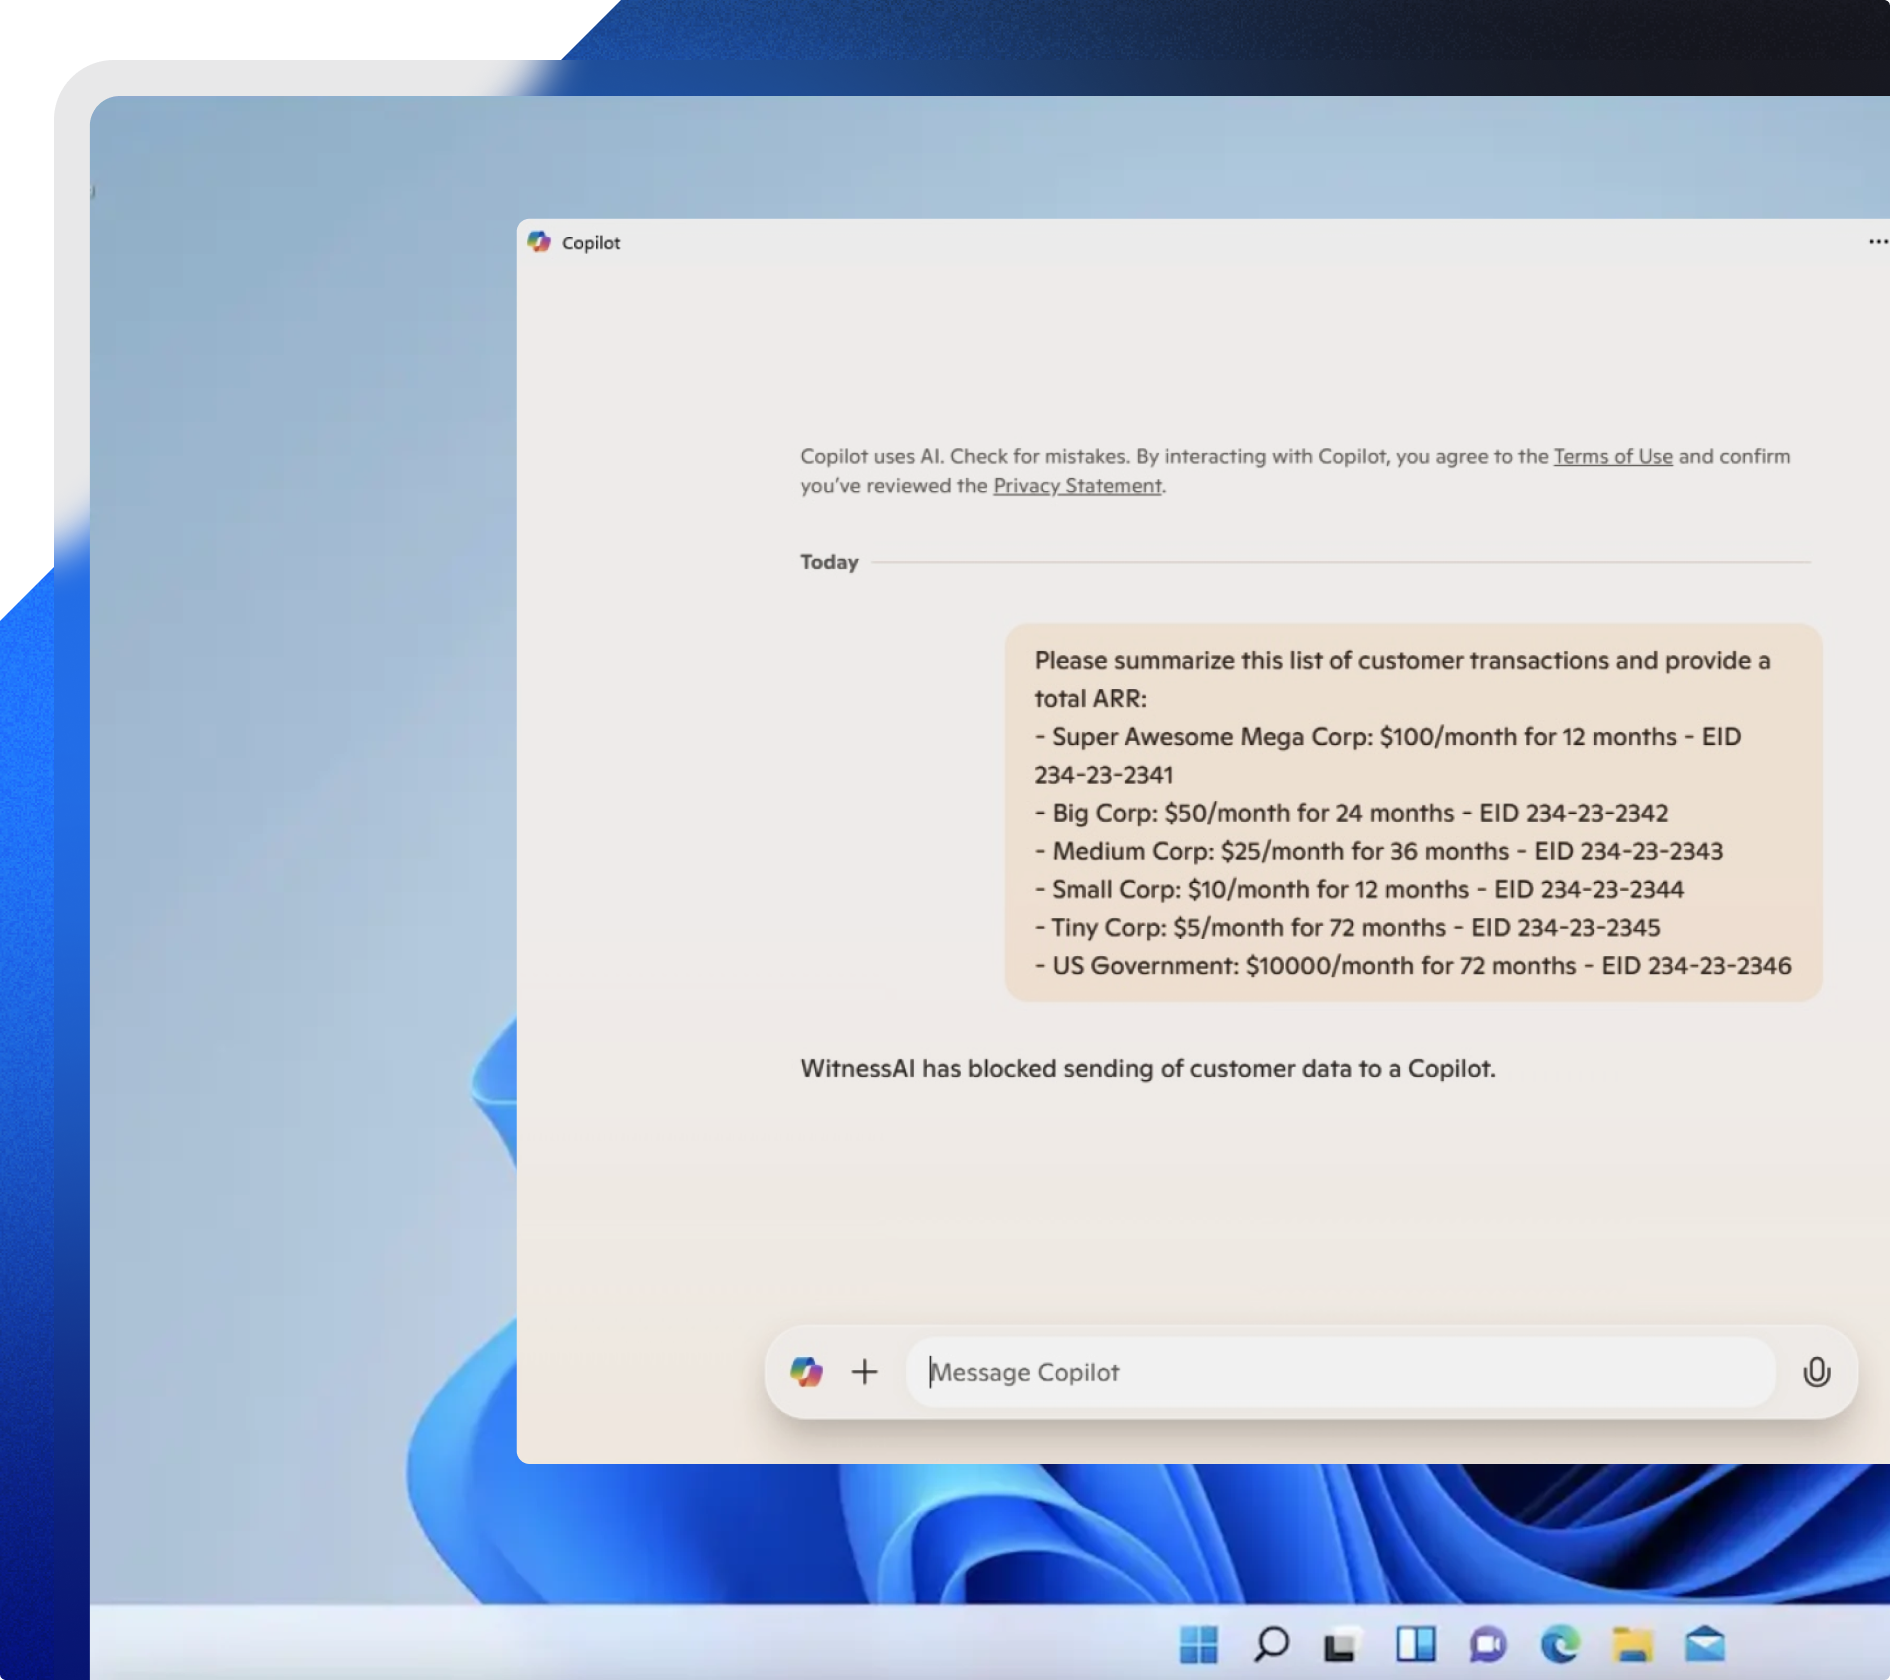Add an attachment with the plus button
1890x1680 pixels.
point(865,1372)
